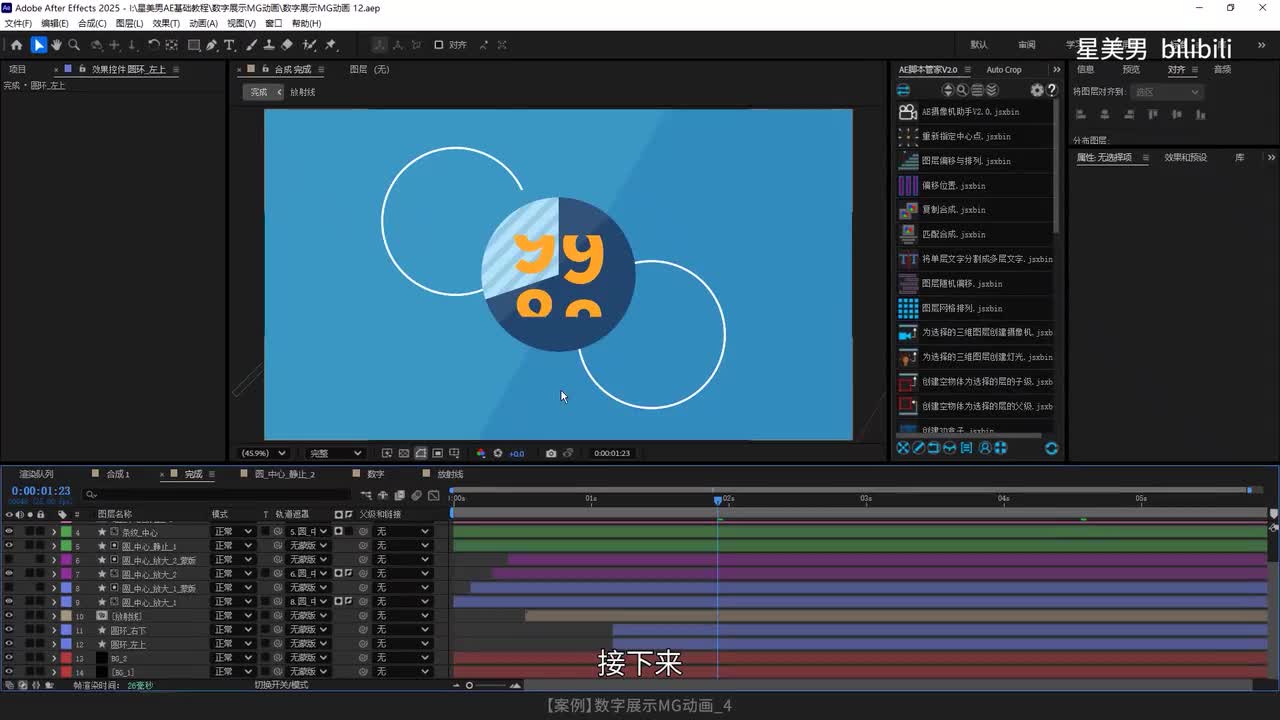
Task: Switch to the 数字 timeline tab
Action: [x=376, y=474]
